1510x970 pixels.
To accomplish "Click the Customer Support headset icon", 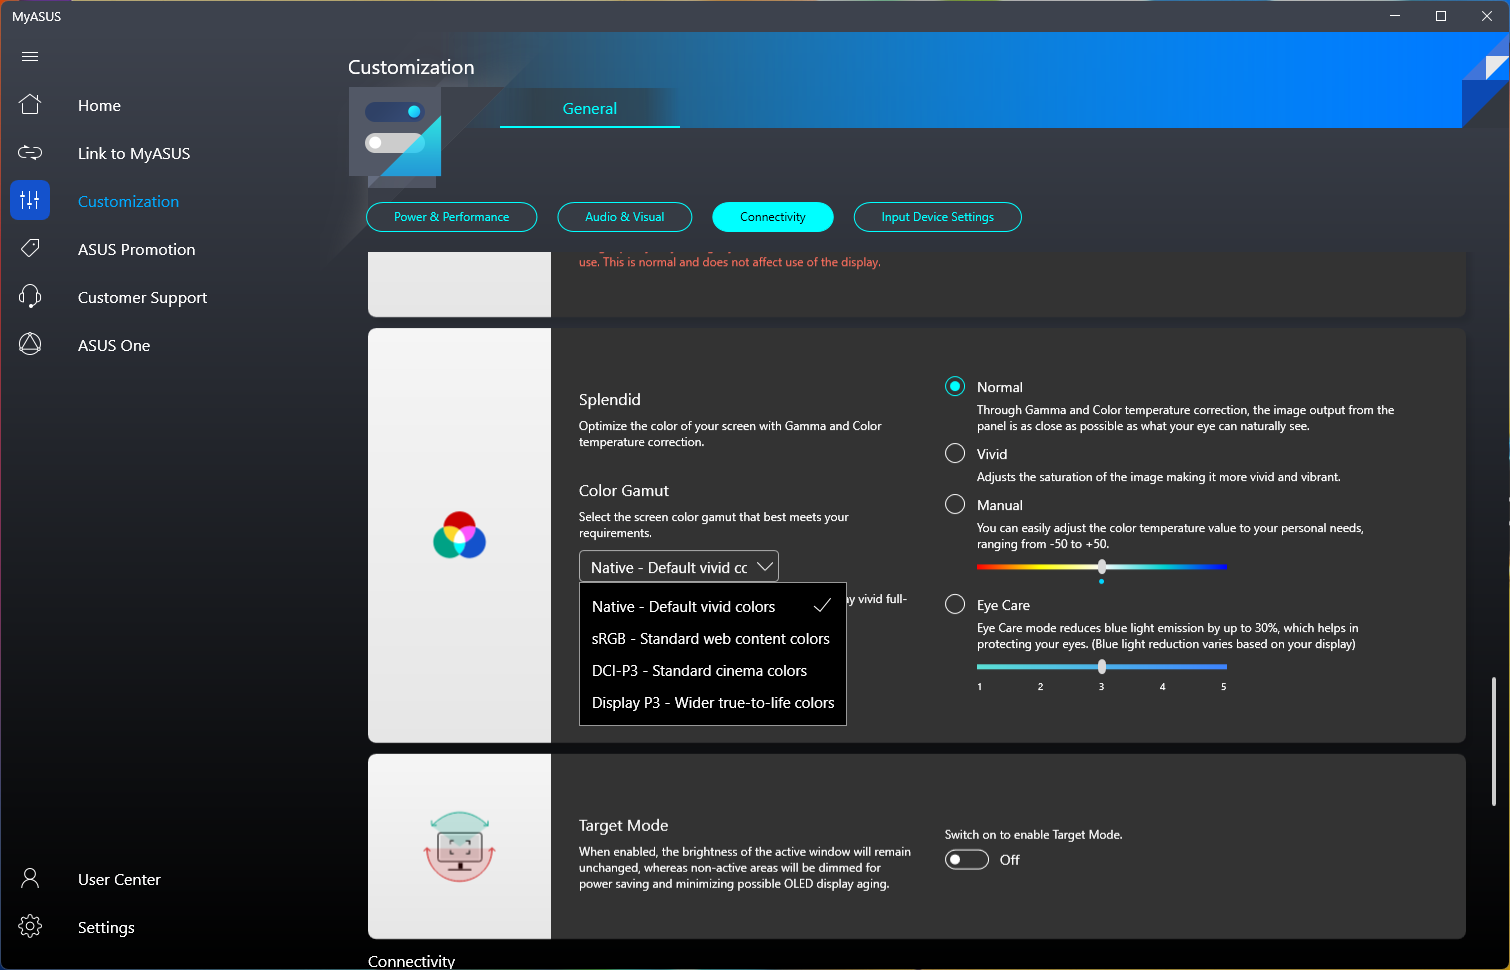I will coord(30,296).
